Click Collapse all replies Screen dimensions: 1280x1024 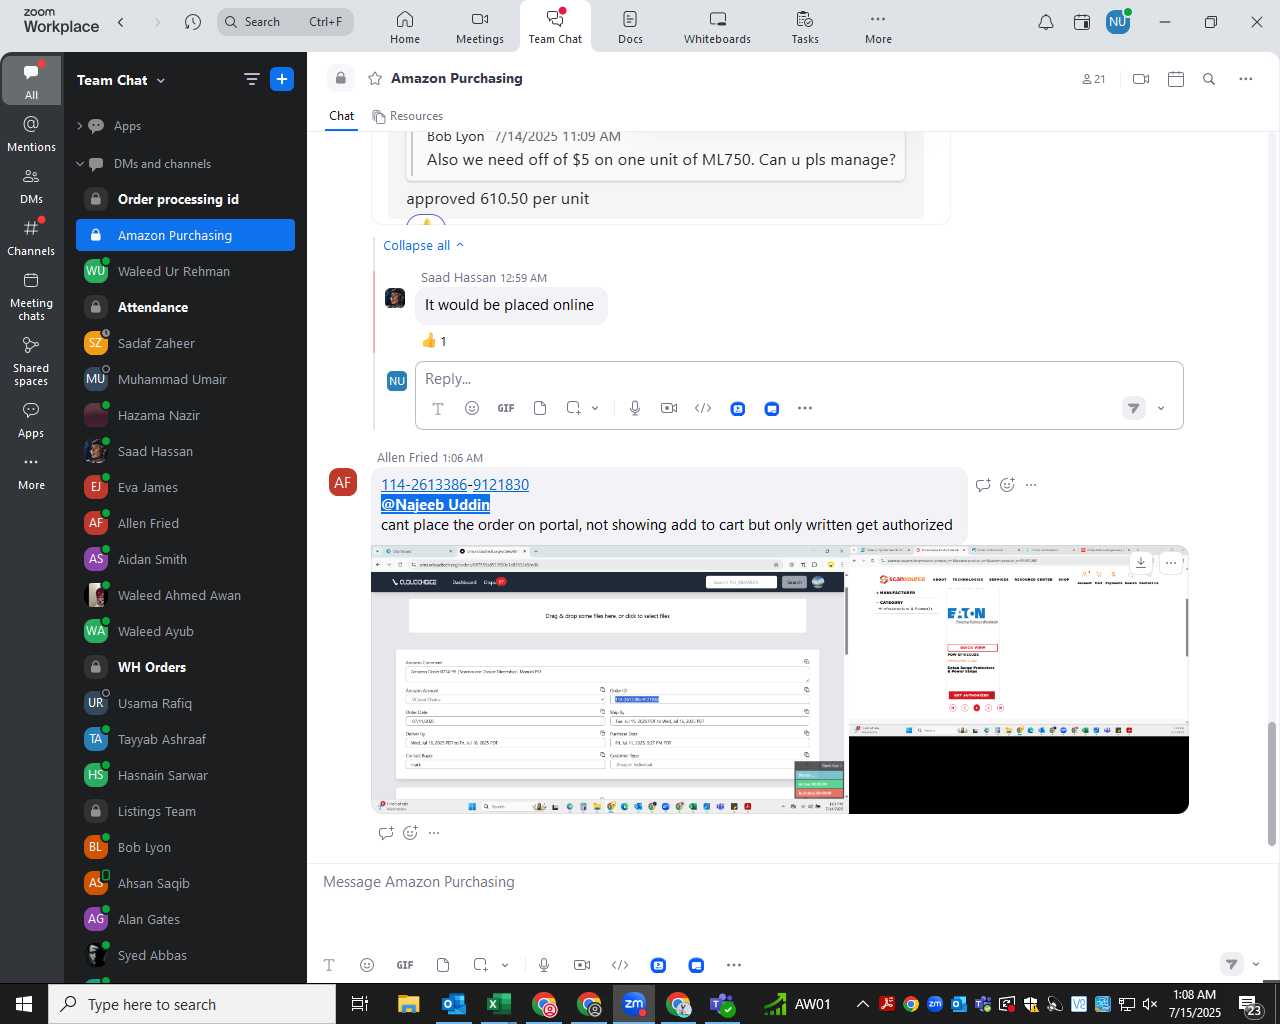click(x=424, y=245)
